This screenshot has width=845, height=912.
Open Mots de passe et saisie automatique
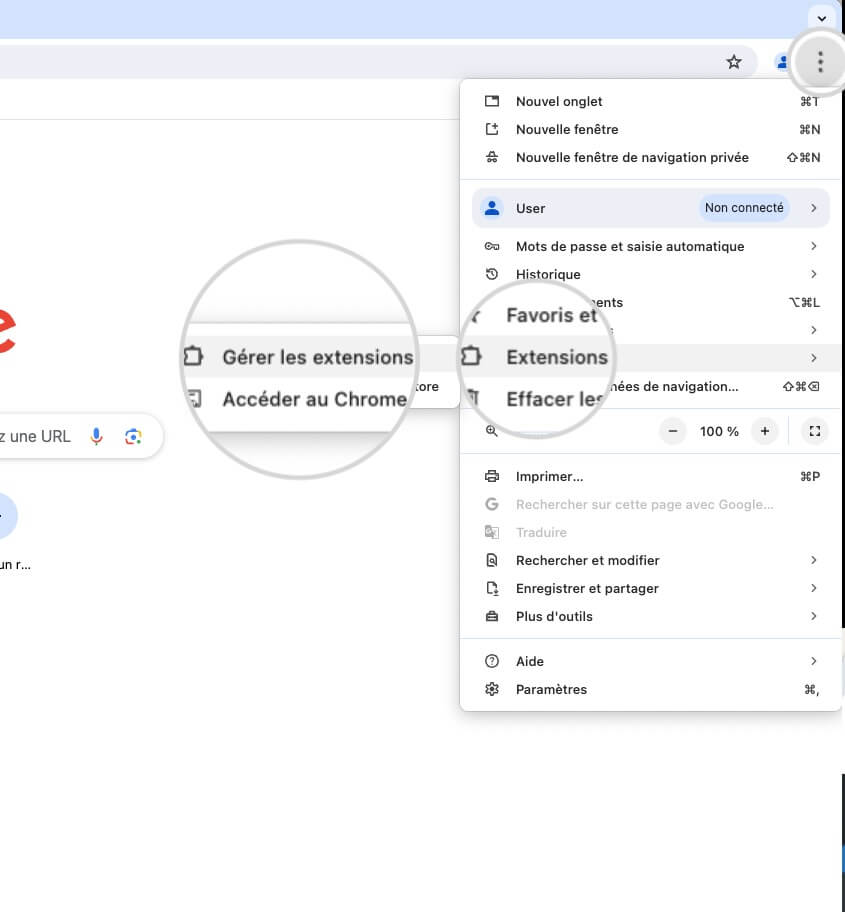651,246
